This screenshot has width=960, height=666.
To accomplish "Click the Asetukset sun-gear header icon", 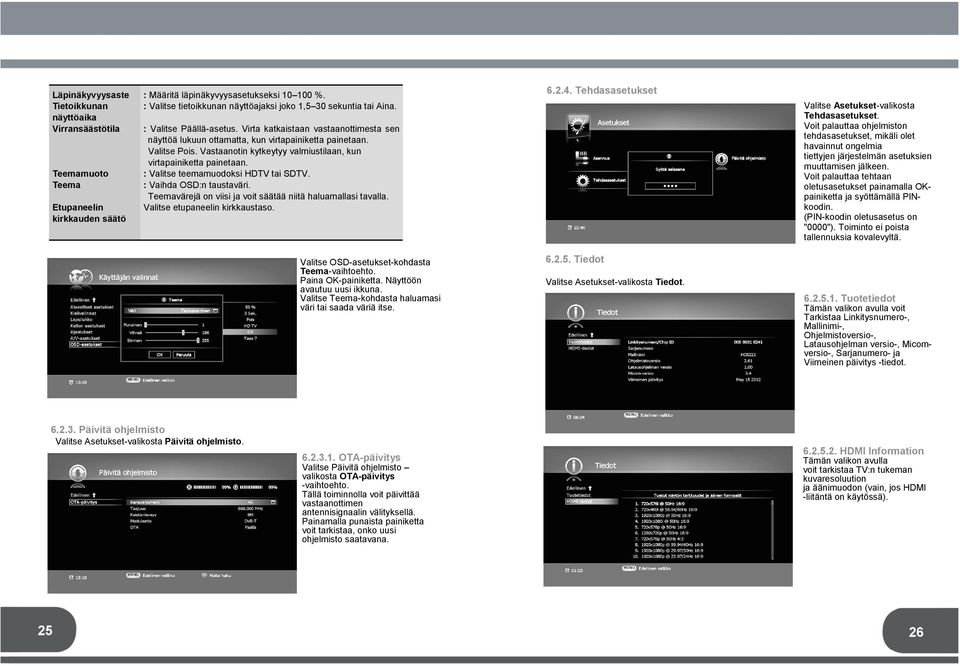I will coord(577,126).
